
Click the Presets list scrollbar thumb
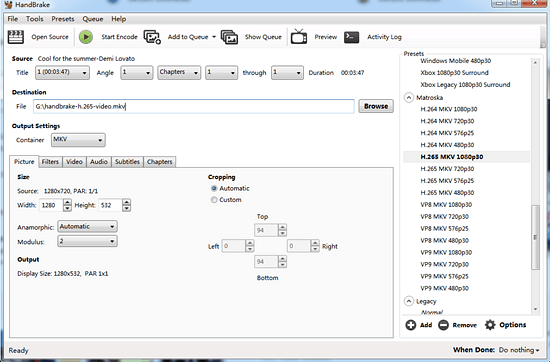[535, 237]
